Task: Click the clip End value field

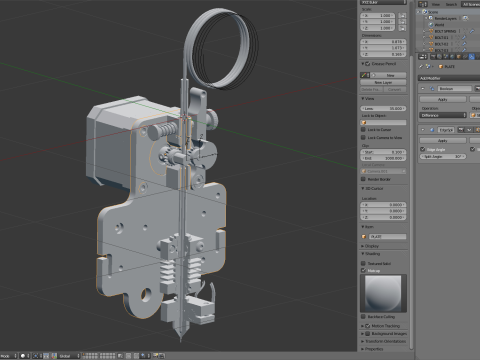Action: [383, 158]
